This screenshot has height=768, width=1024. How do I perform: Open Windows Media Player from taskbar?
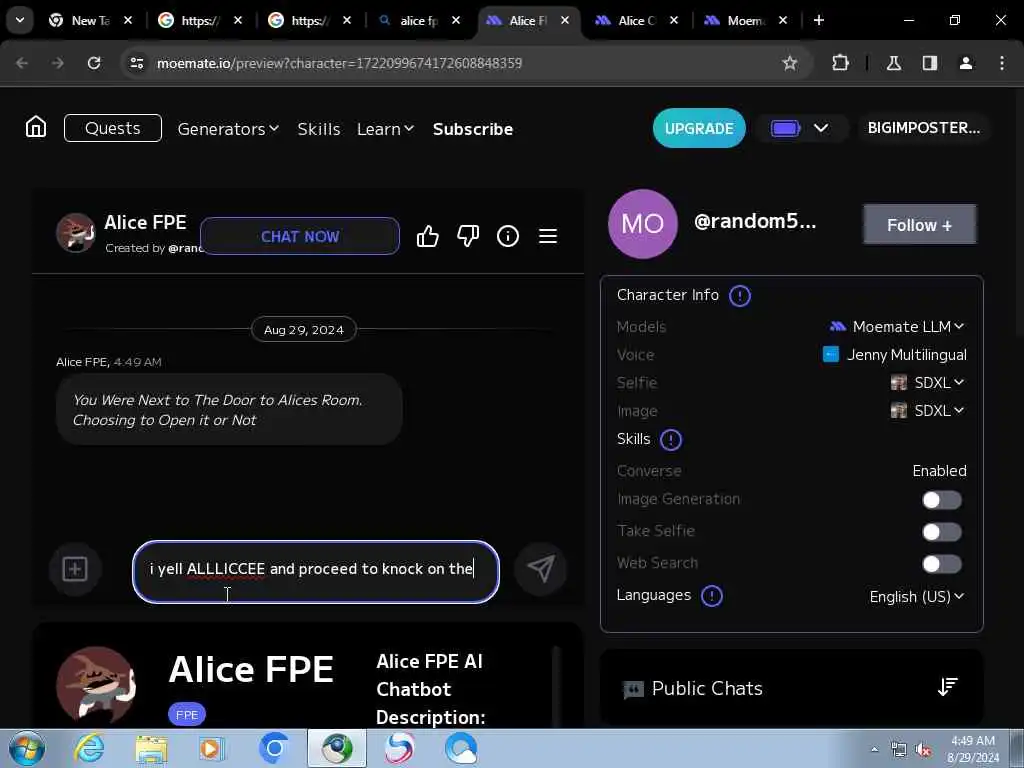(x=212, y=748)
